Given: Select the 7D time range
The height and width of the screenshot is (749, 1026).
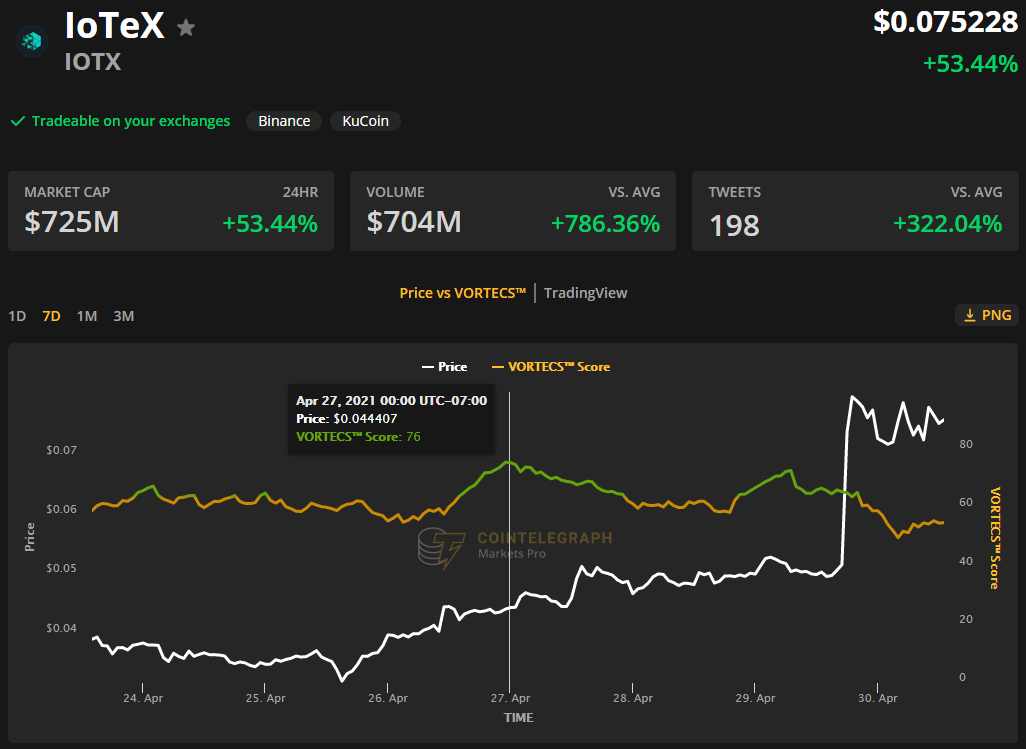Looking at the screenshot, I should [x=51, y=316].
